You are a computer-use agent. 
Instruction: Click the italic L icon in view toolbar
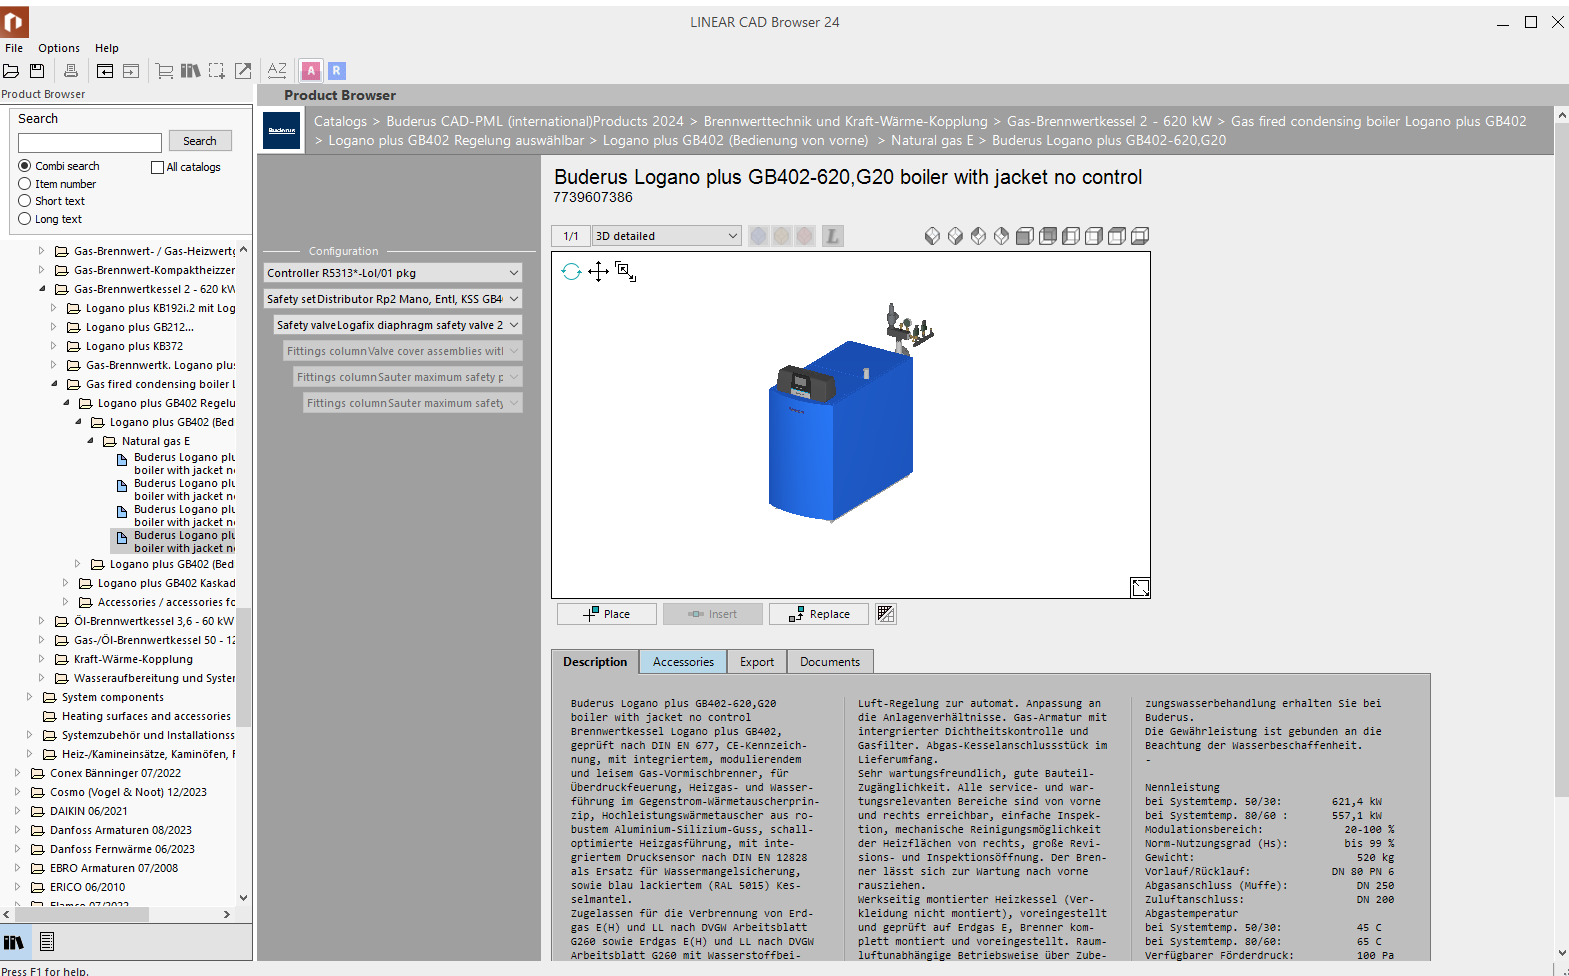833,236
